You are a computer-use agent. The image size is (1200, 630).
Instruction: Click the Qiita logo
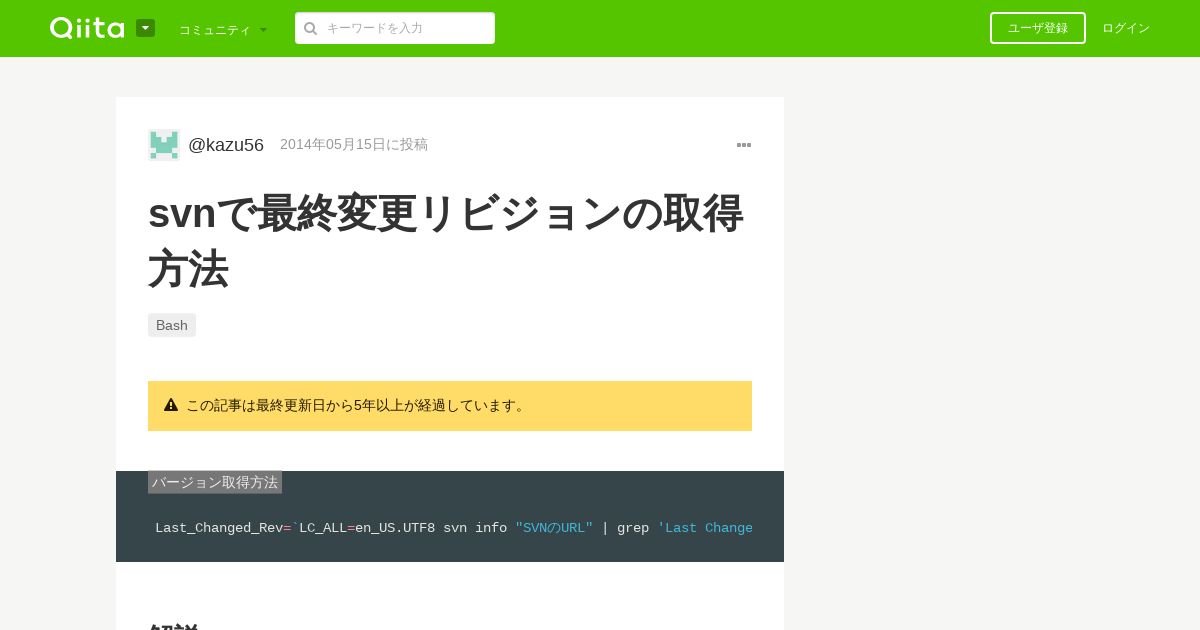[87, 28]
